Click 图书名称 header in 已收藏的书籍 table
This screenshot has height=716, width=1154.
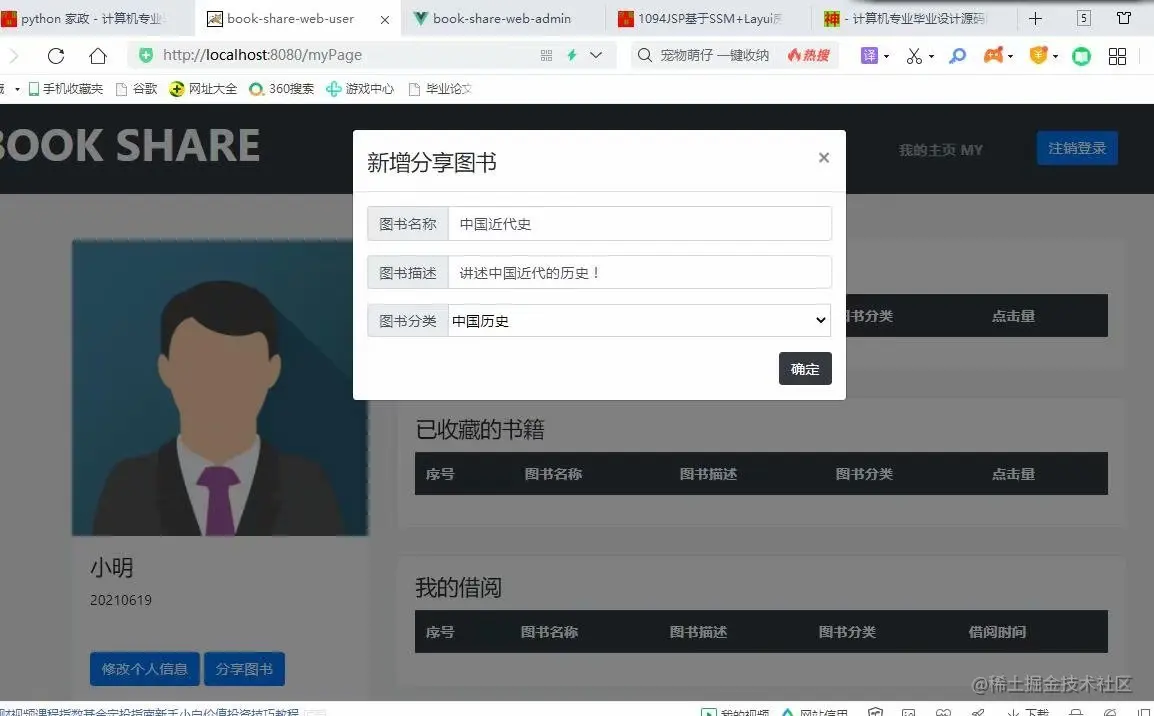[553, 474]
